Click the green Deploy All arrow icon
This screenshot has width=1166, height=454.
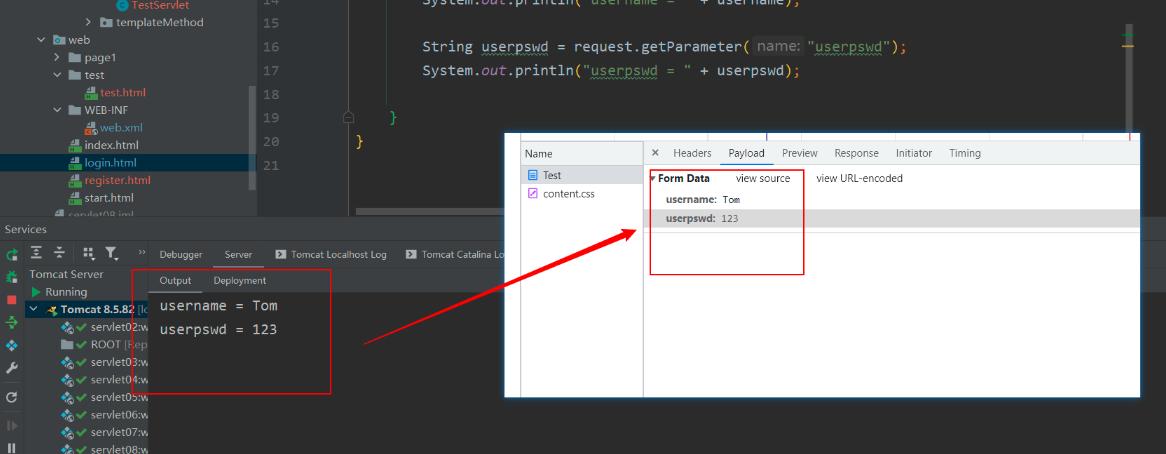click(x=12, y=322)
